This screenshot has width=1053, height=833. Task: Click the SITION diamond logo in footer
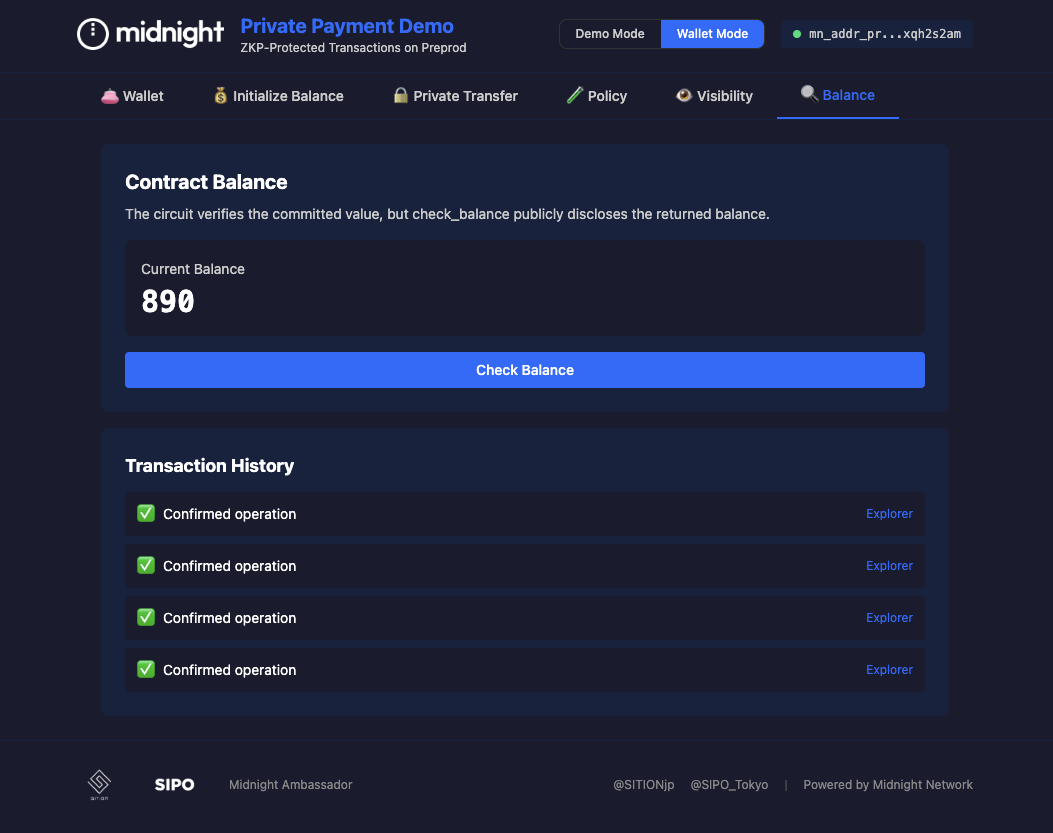point(99,785)
